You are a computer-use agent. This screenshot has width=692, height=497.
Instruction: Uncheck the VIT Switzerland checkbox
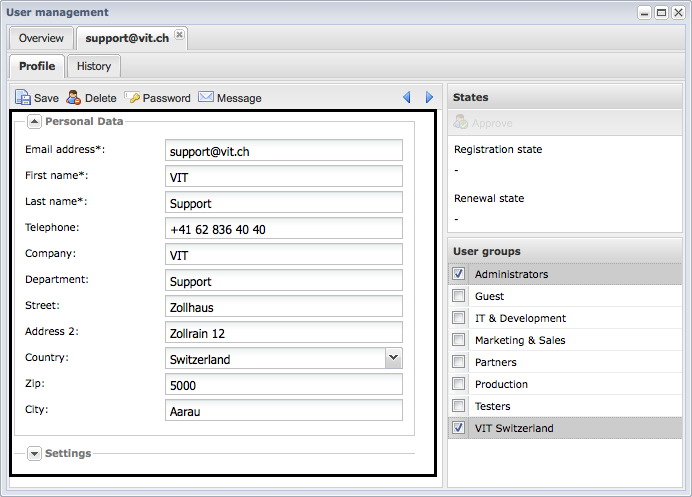(459, 428)
